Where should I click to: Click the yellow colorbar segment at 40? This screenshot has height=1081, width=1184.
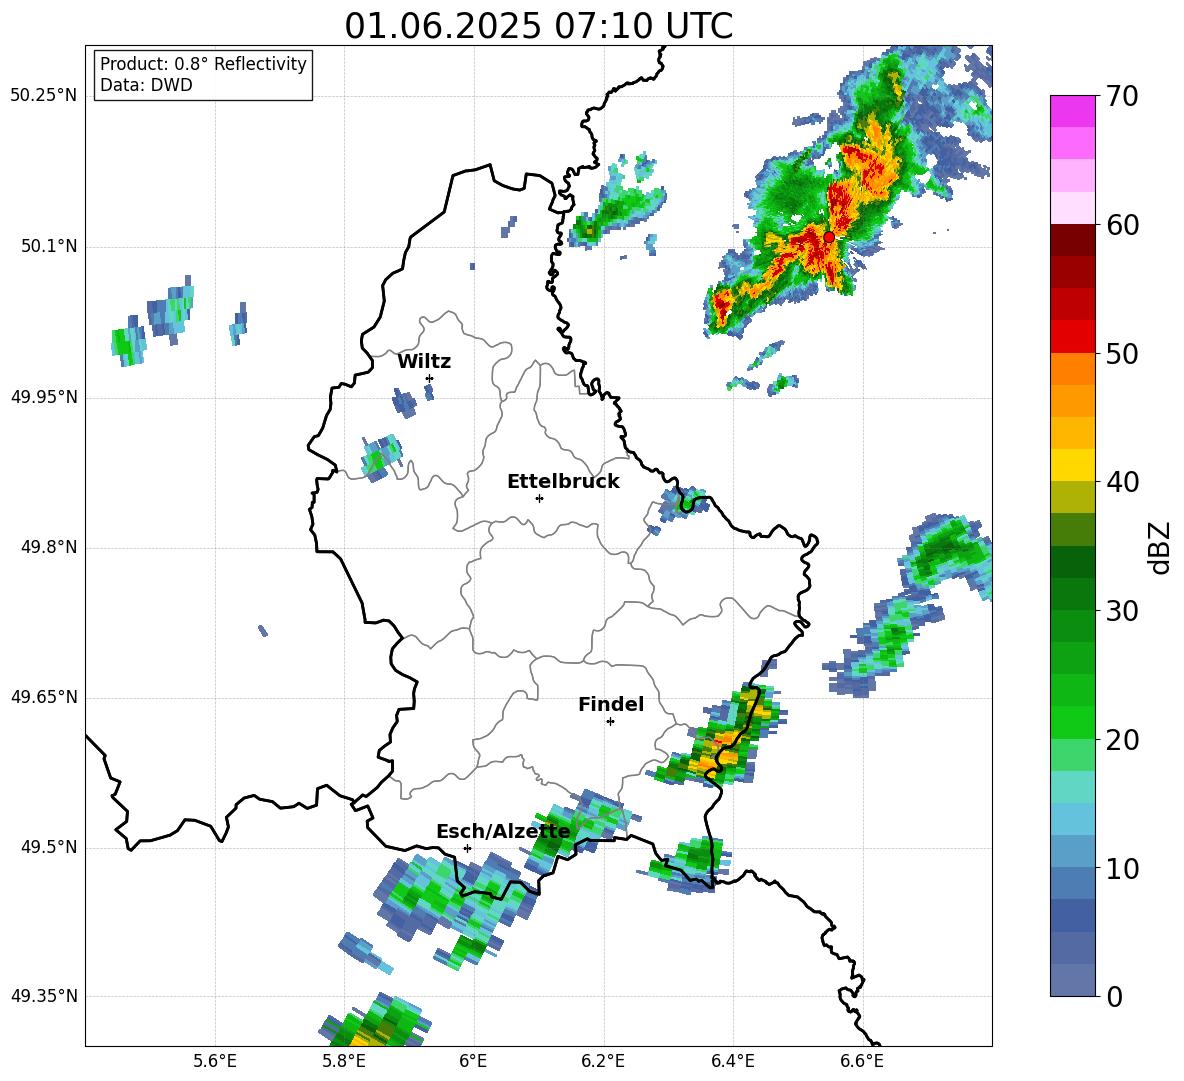coord(1072,464)
